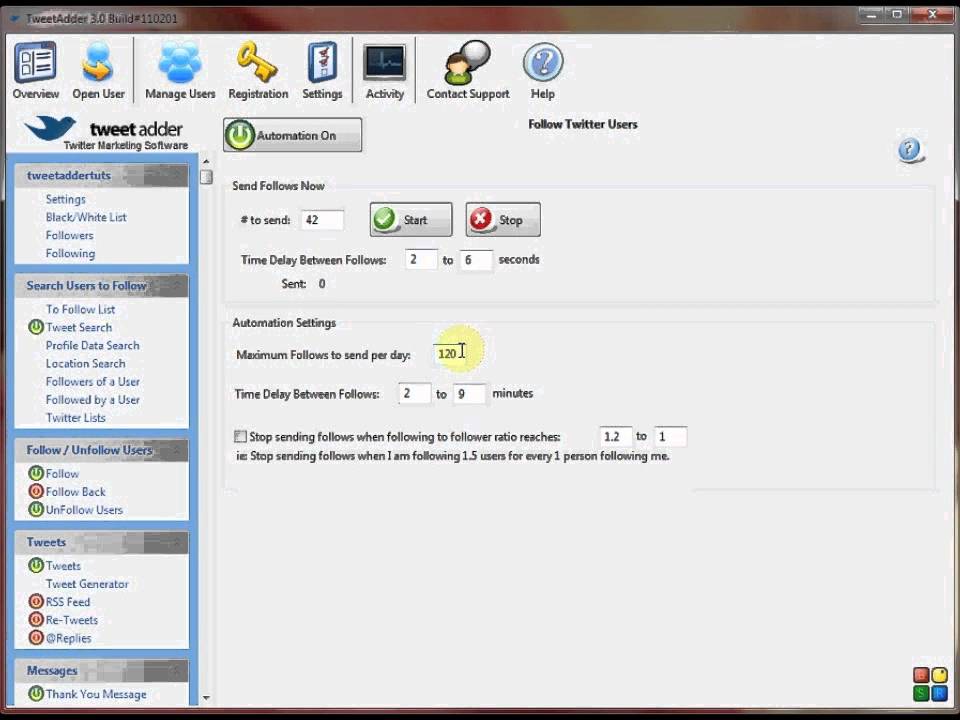Open the RSS Feed page
This screenshot has width=960, height=720.
tap(67, 602)
